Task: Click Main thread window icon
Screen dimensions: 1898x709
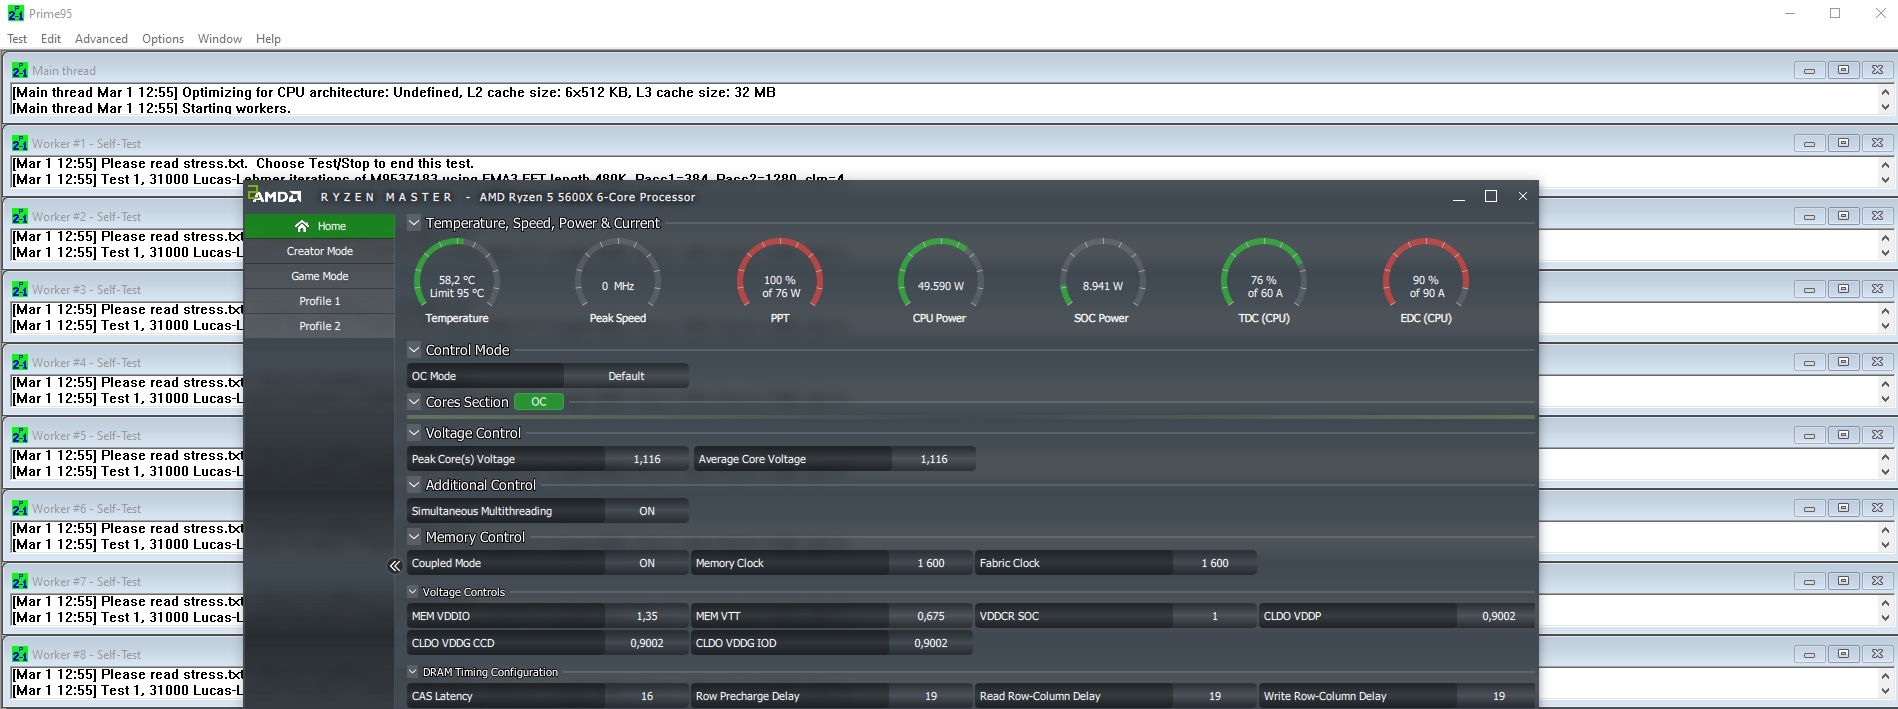Action: (x=20, y=70)
